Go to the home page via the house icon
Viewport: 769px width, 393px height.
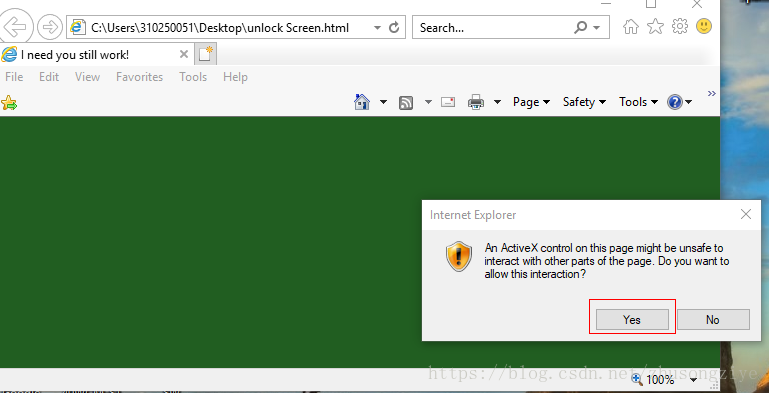(x=631, y=27)
